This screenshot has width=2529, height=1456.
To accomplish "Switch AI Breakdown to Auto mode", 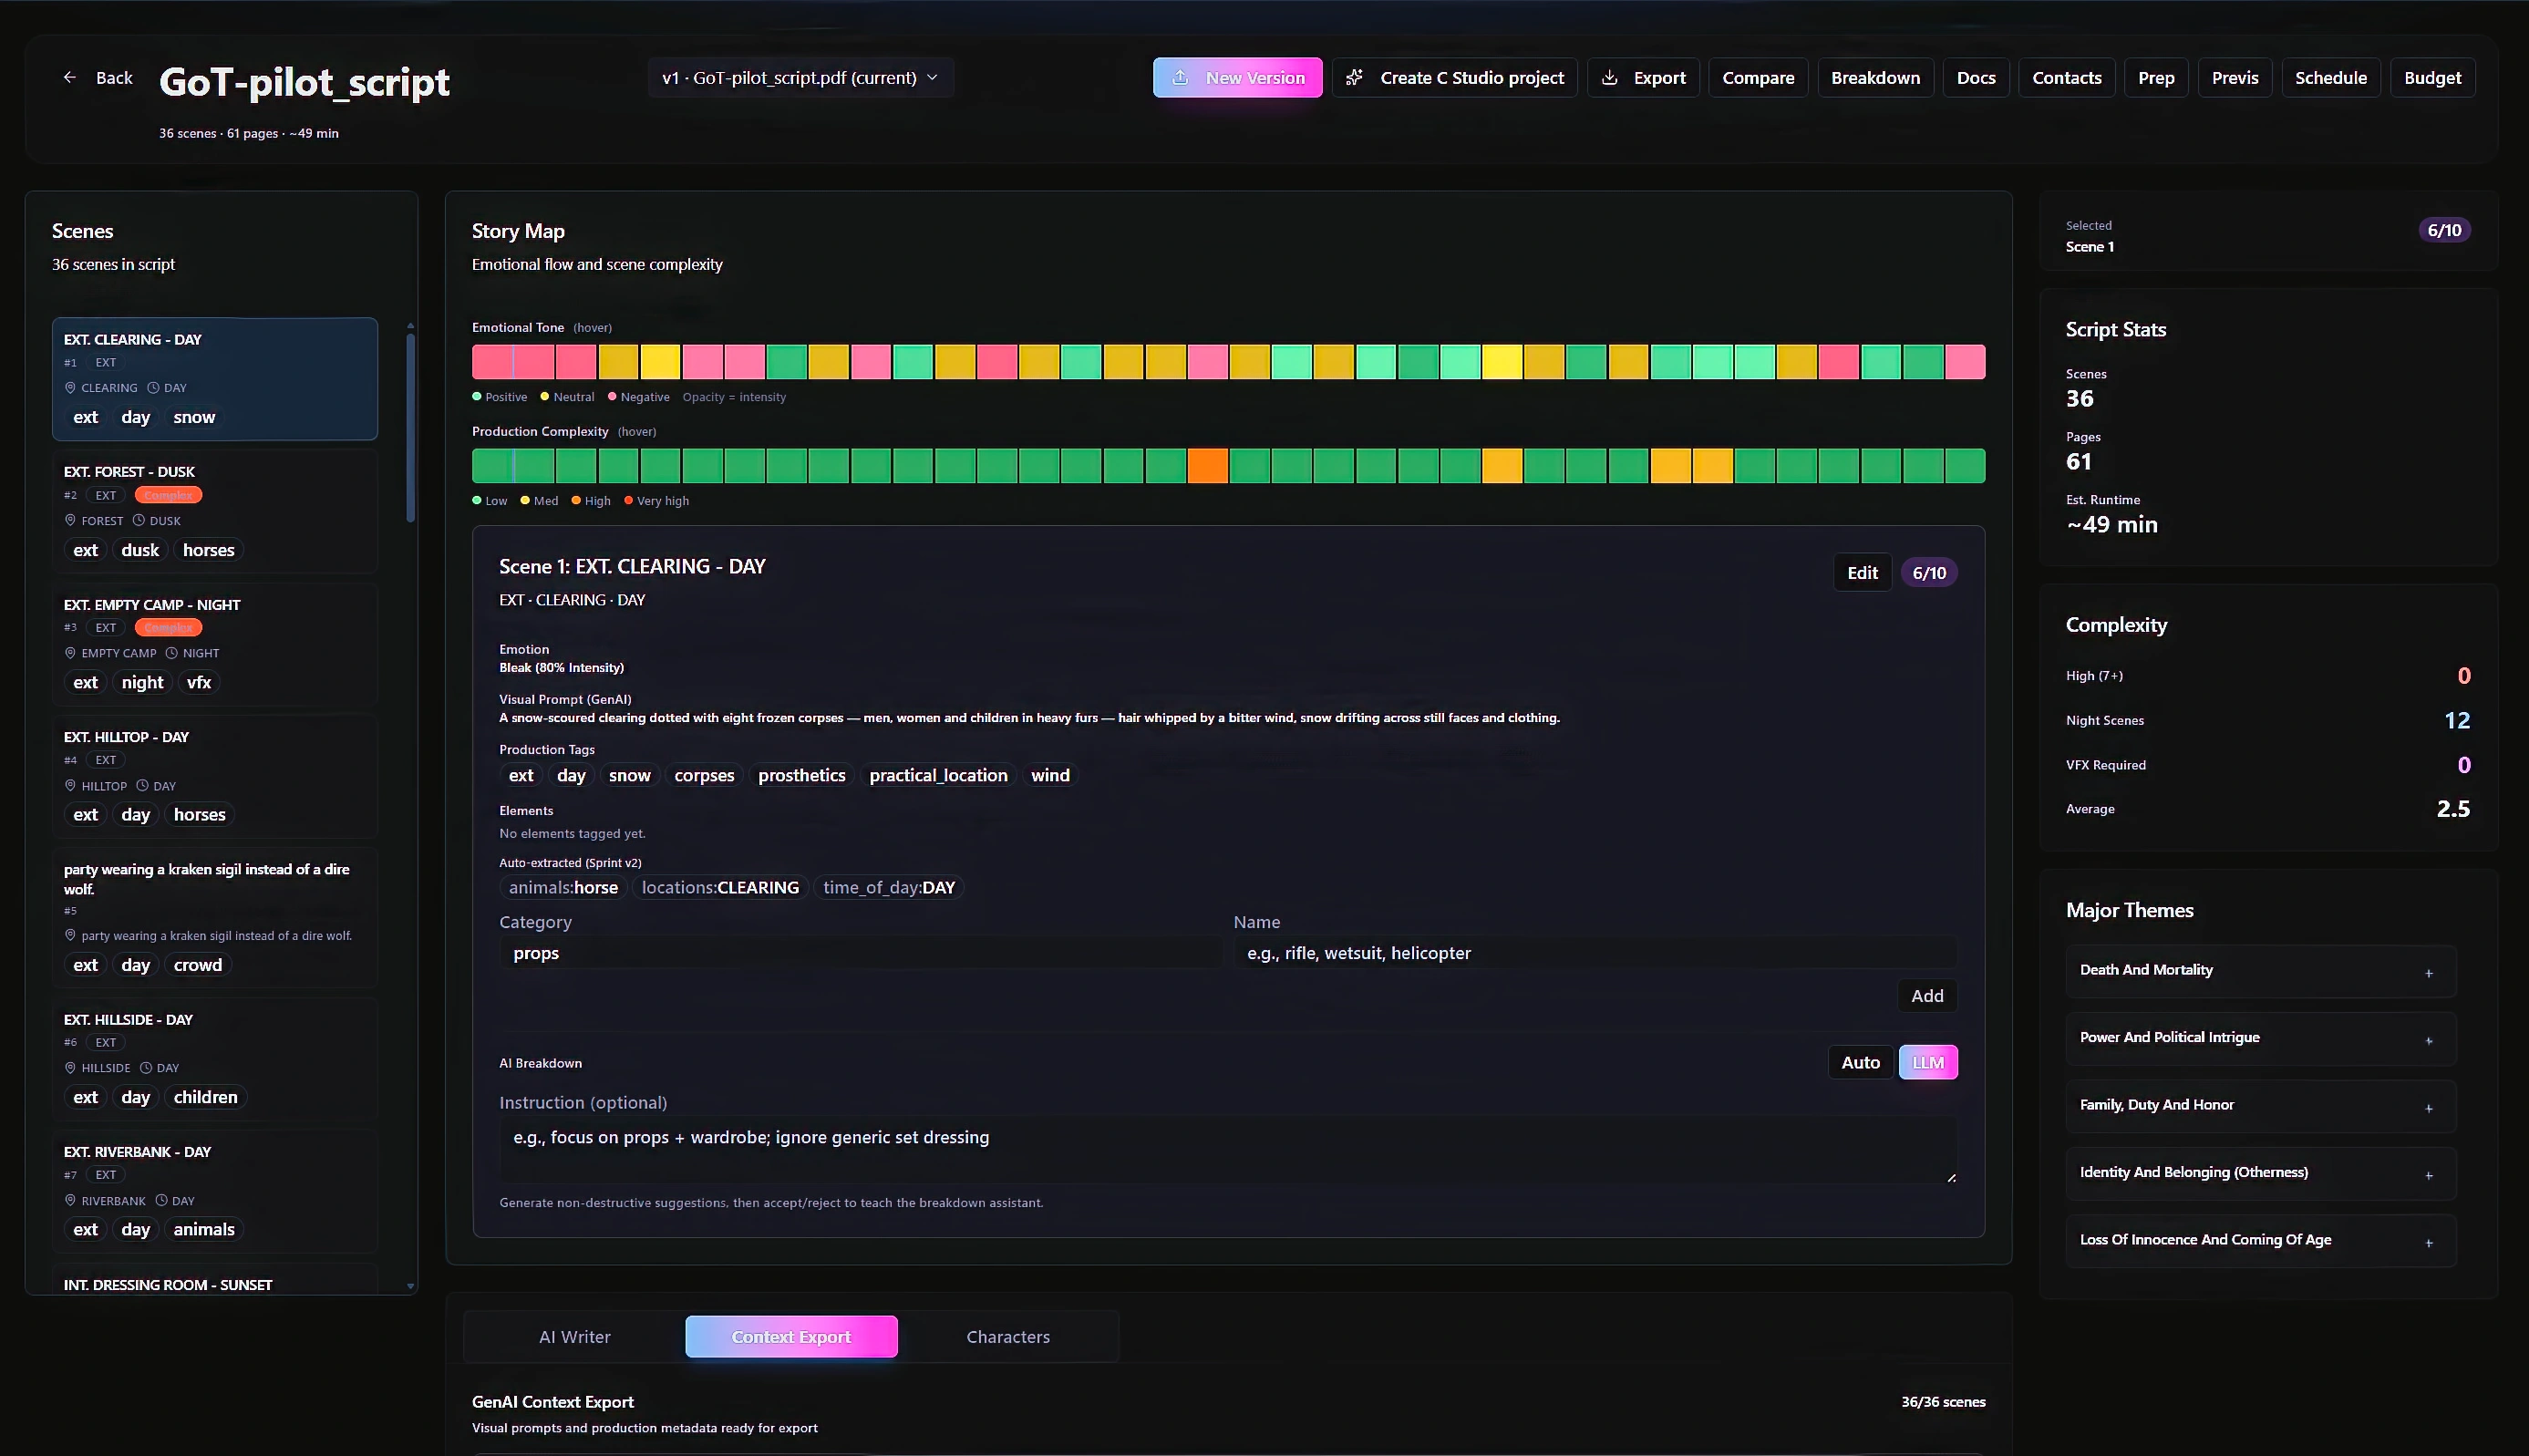I will click(x=1860, y=1062).
